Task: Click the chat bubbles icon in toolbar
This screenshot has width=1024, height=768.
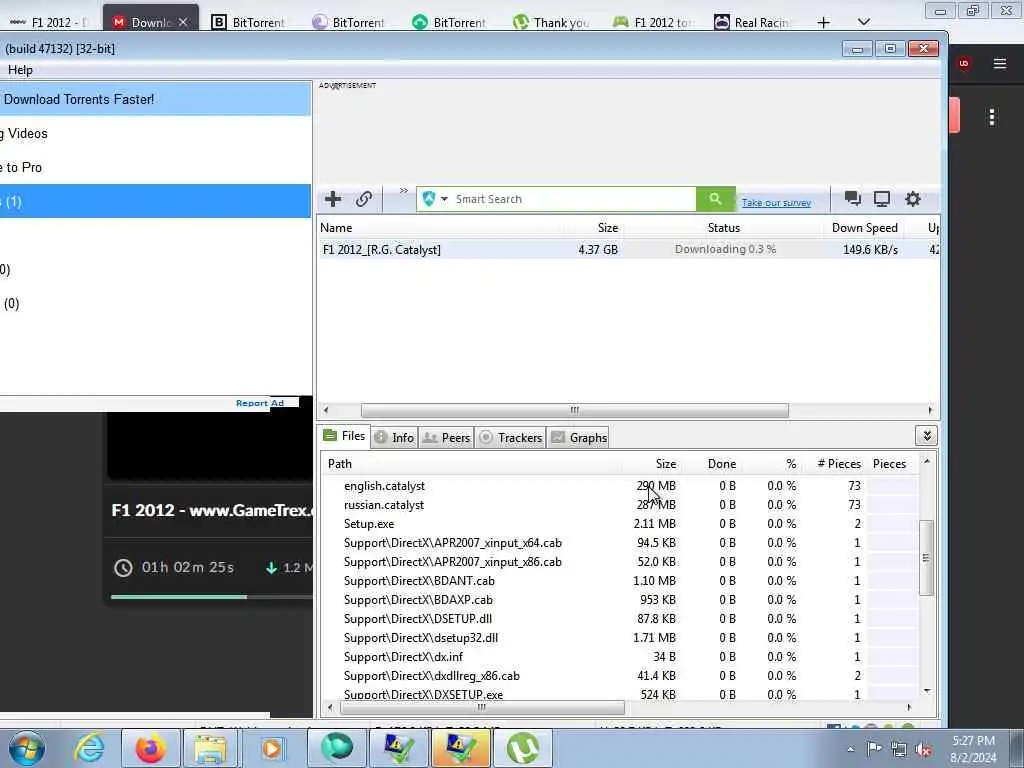Action: (852, 199)
